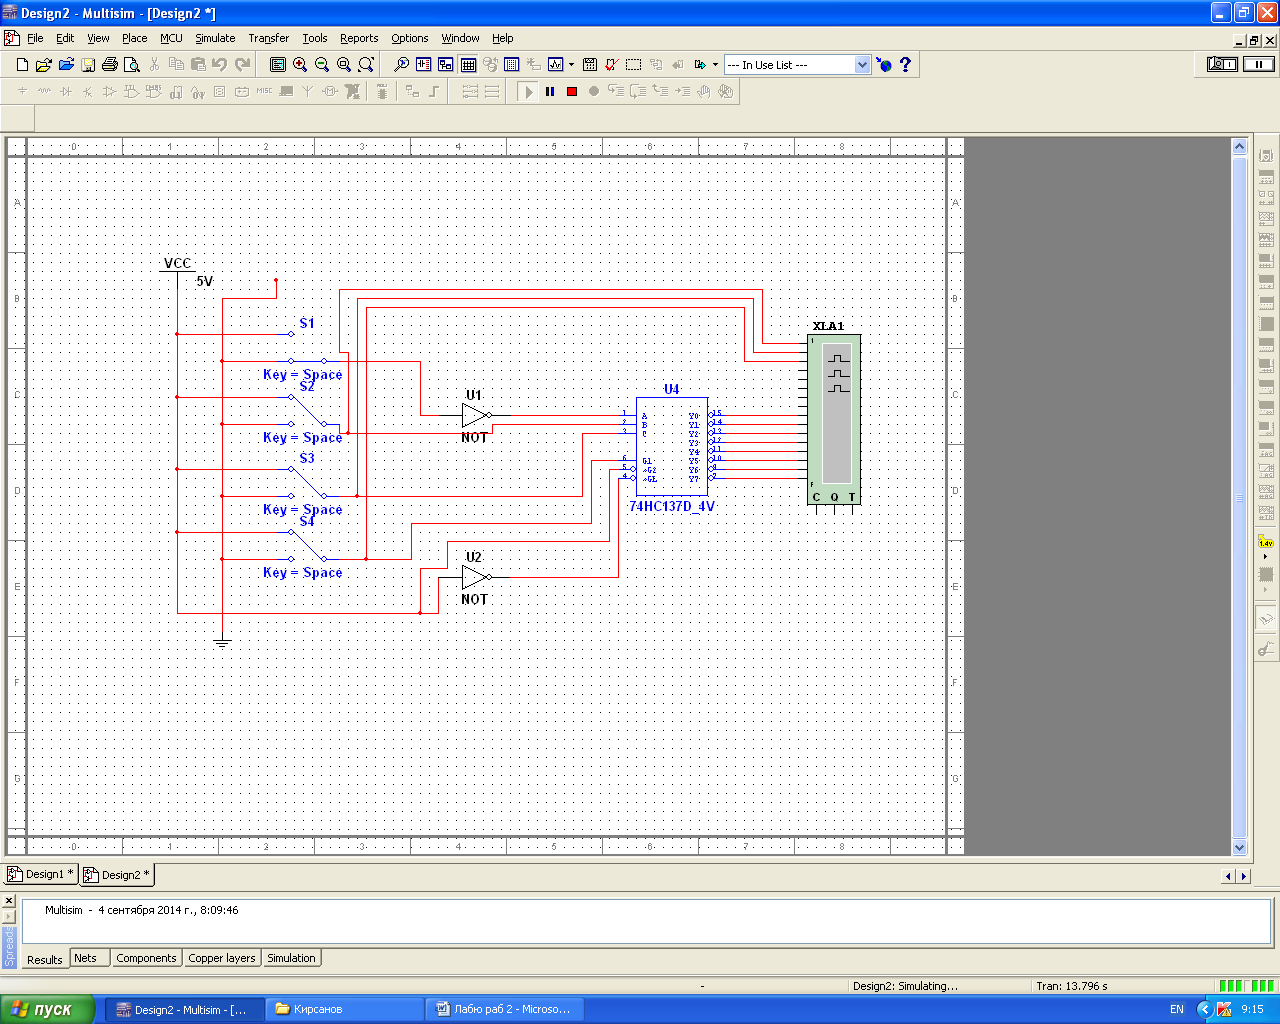Toggle the spreadsheet view icon
The image size is (1280, 1024).
pyautogui.click(x=468, y=65)
